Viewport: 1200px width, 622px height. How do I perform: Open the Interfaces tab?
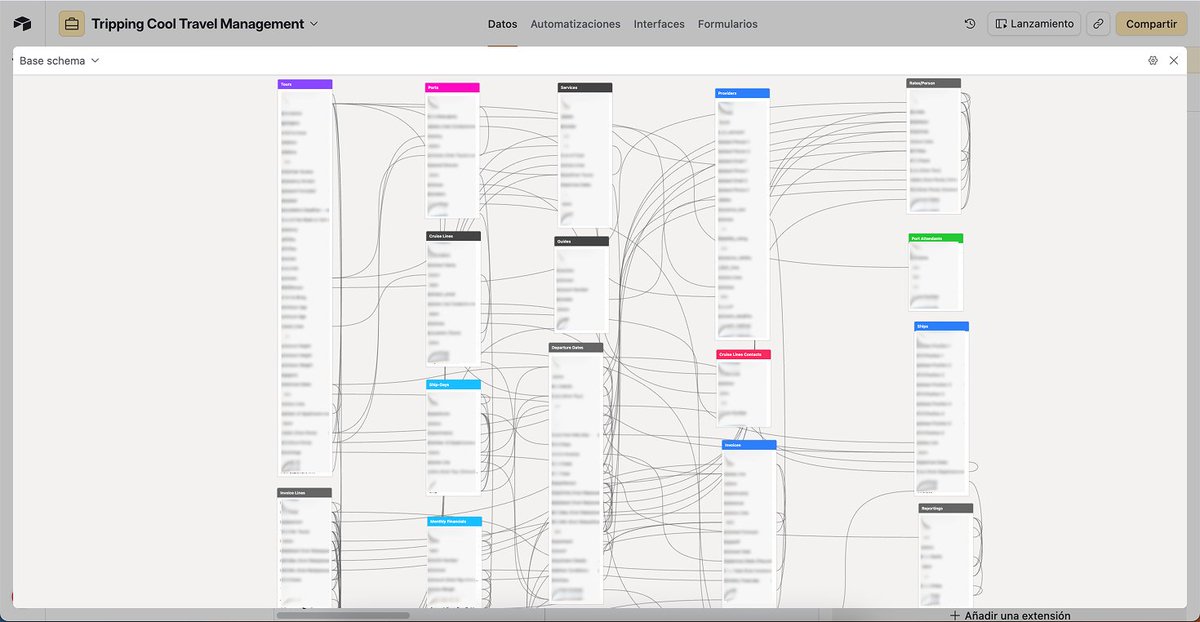659,24
